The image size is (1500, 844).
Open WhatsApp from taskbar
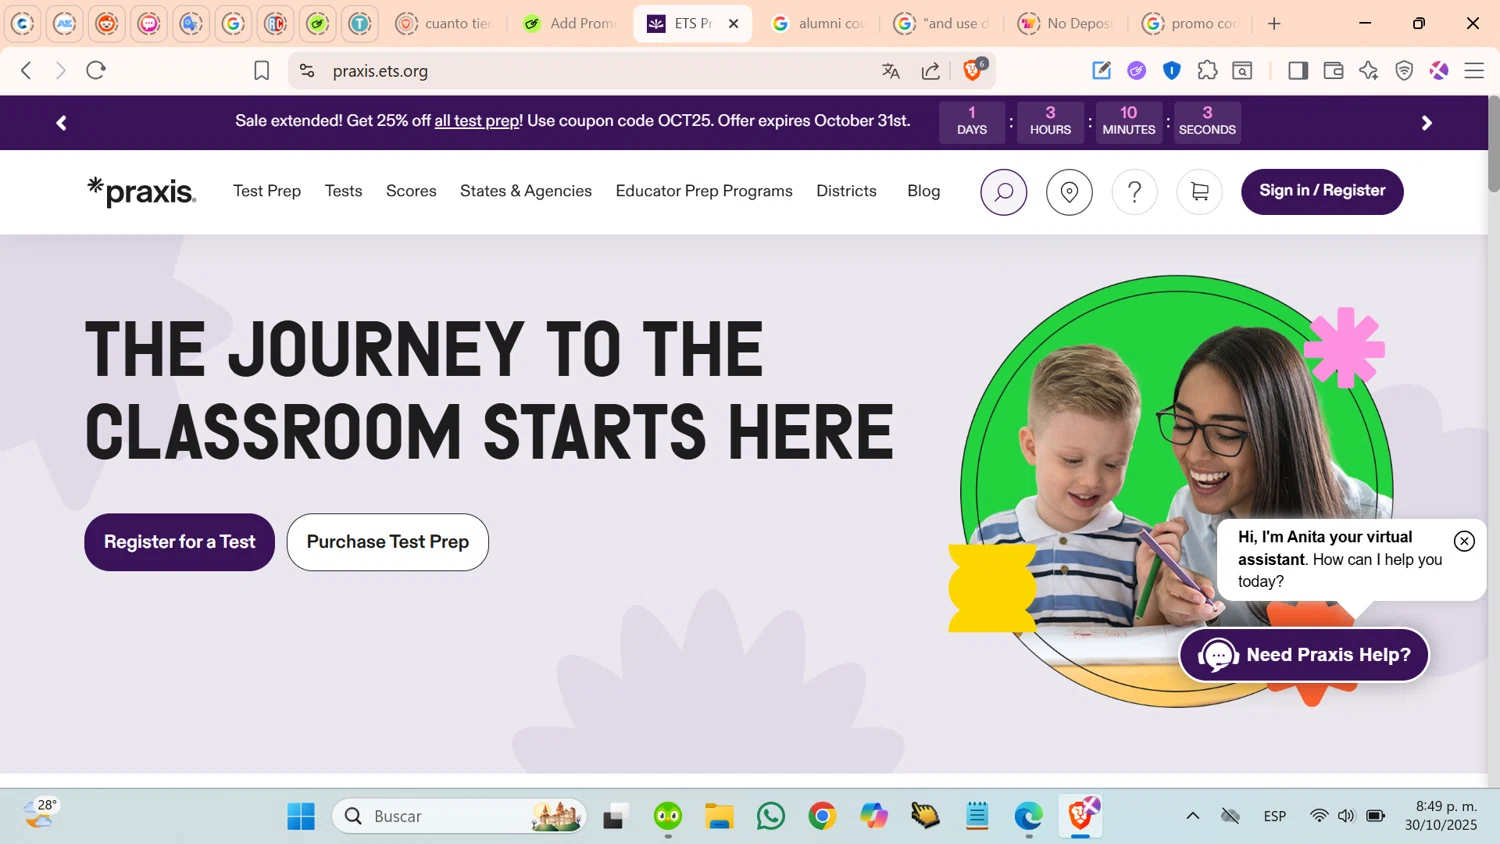pyautogui.click(x=771, y=816)
